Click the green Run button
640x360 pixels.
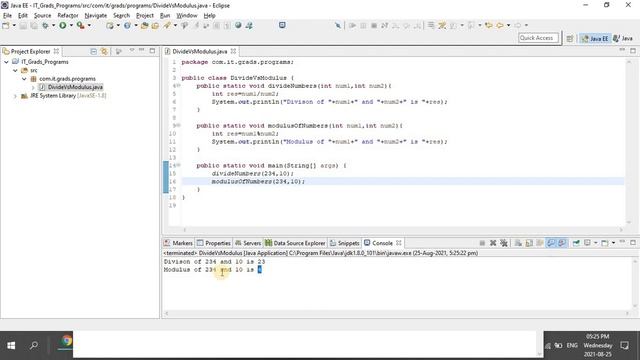[x=63, y=25]
